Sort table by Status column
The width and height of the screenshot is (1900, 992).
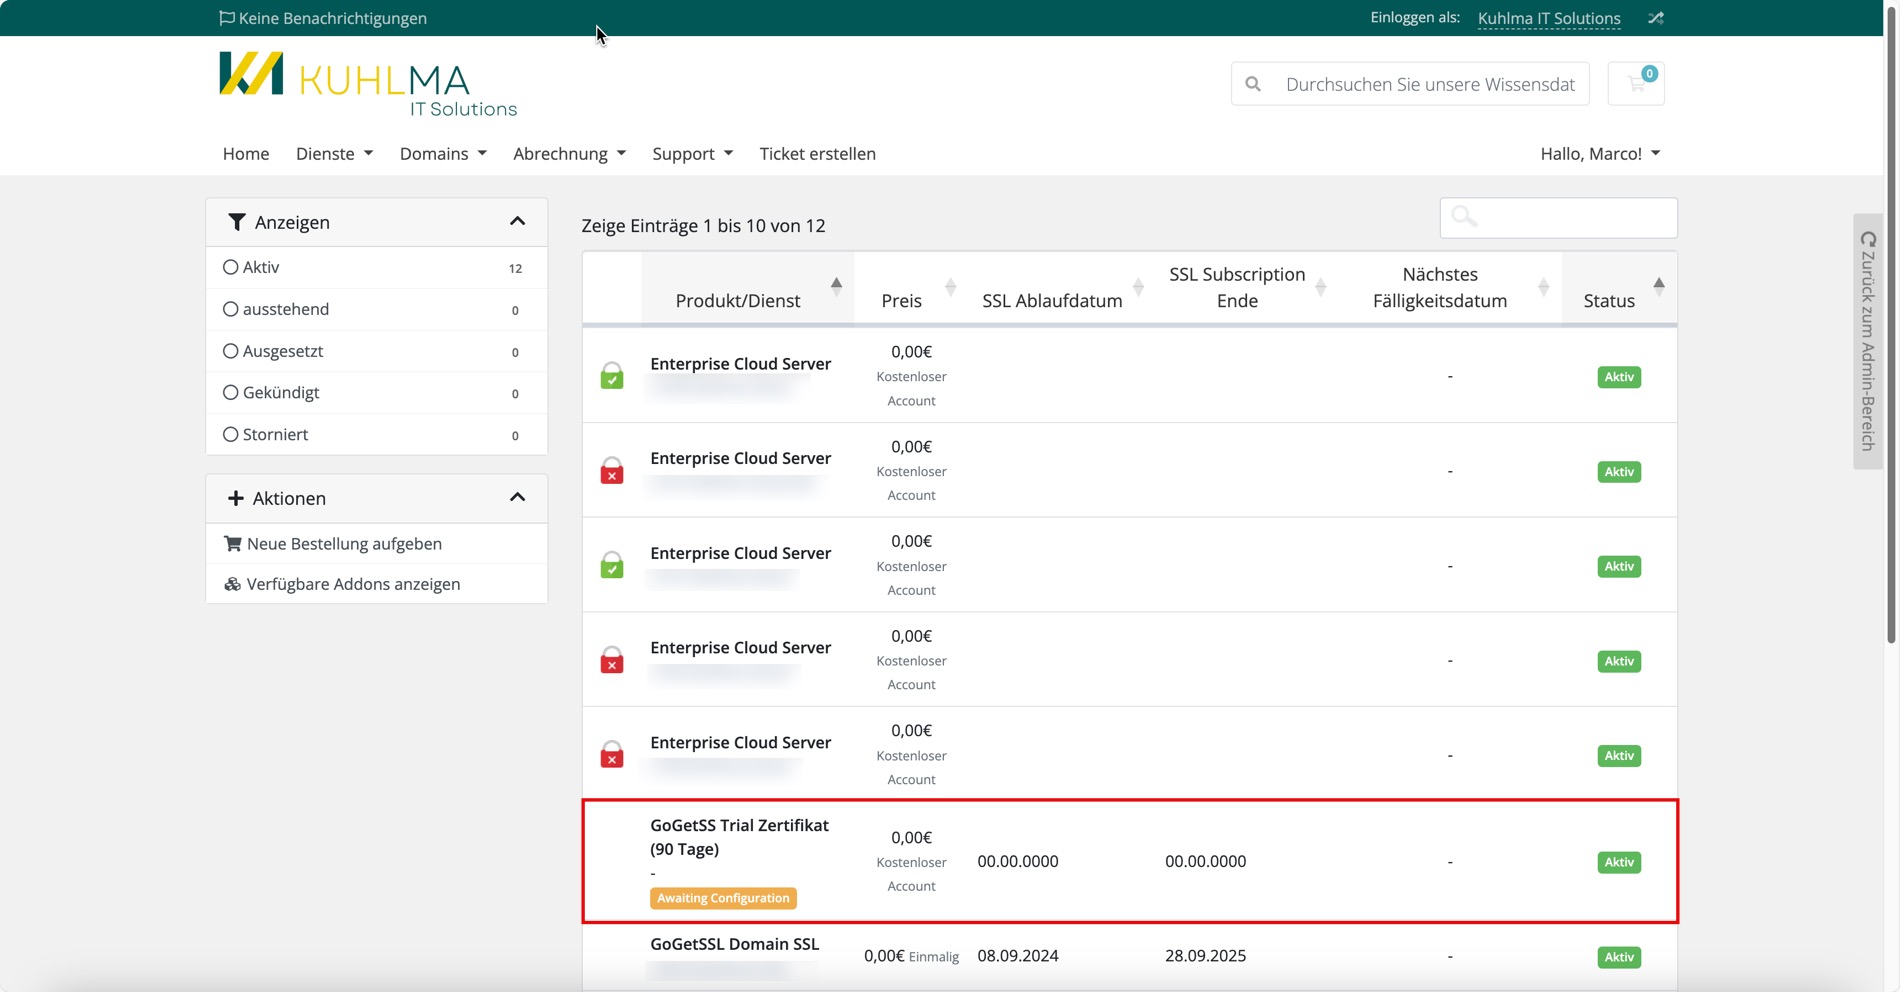[1619, 288]
